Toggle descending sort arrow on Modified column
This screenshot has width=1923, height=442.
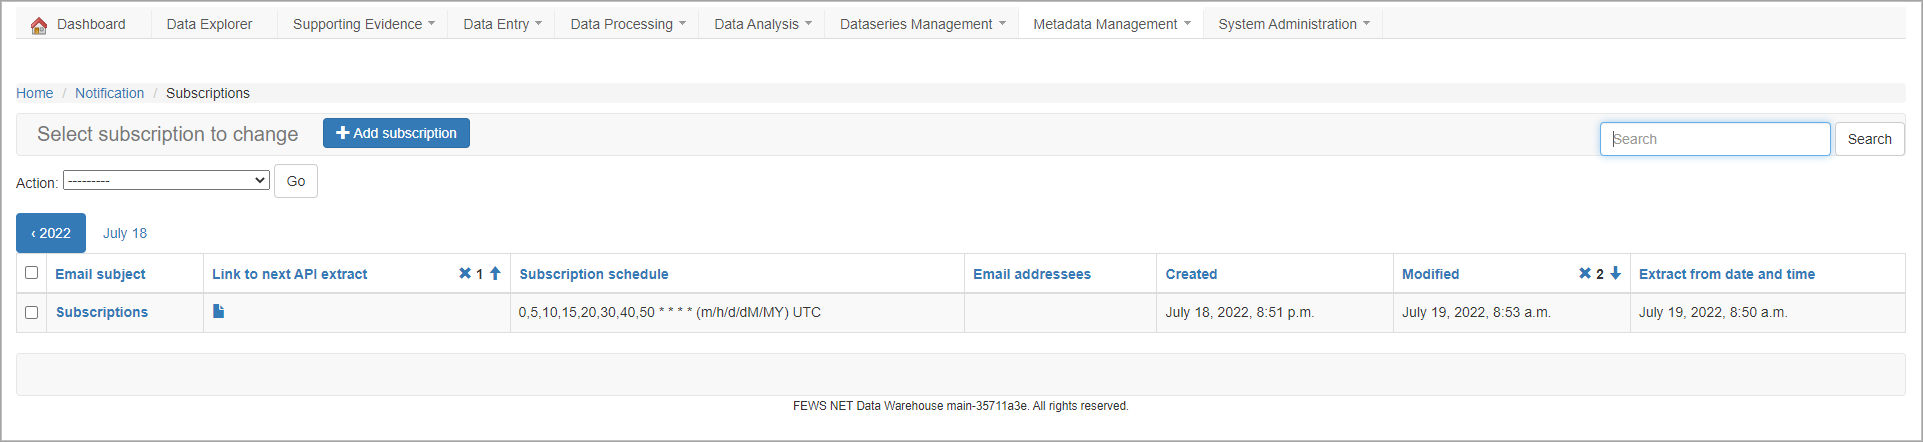1615,273
